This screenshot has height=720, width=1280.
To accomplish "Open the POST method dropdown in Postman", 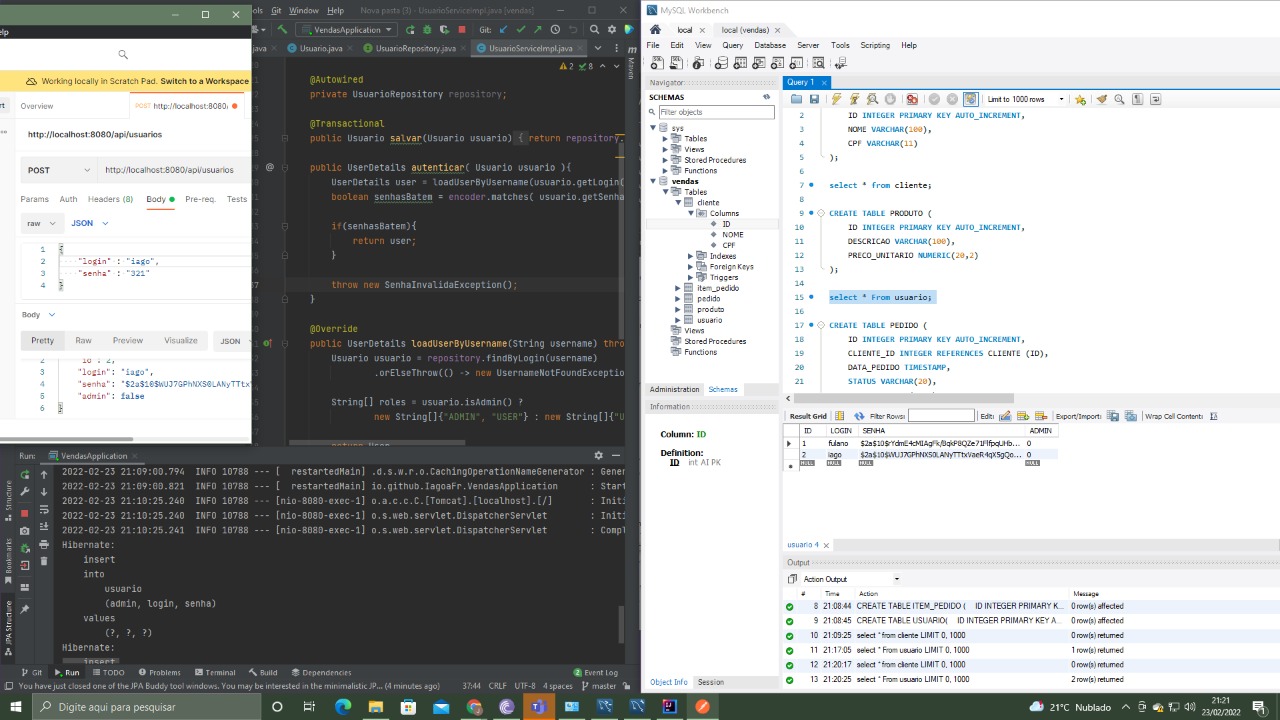I will [x=59, y=170].
